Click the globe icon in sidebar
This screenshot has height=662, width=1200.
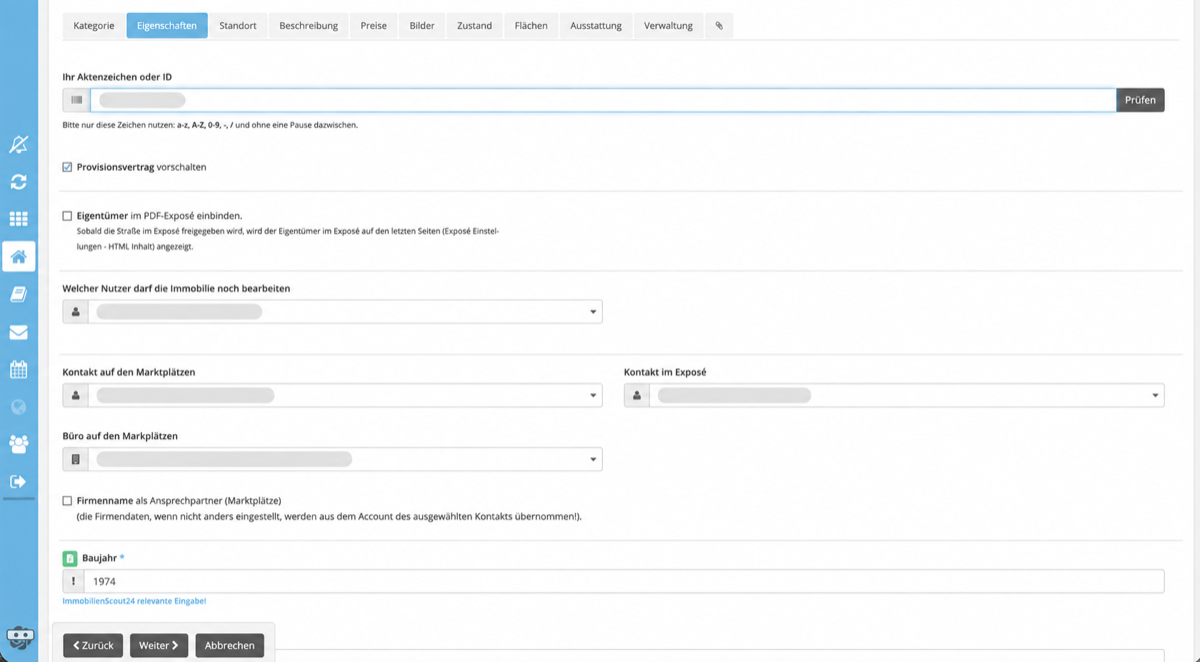[18, 407]
